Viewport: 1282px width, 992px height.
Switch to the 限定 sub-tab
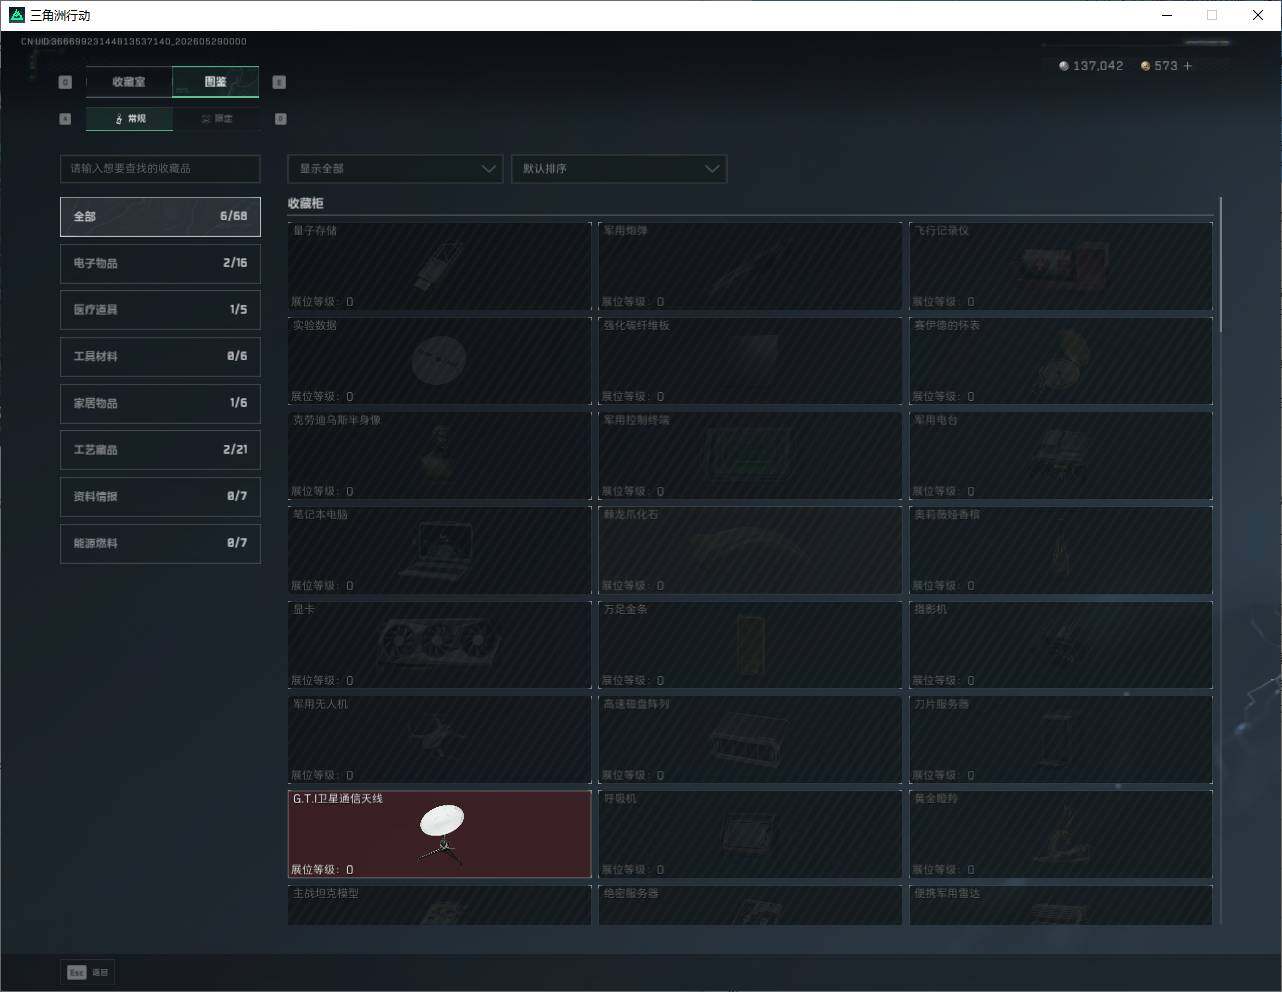[x=216, y=119]
